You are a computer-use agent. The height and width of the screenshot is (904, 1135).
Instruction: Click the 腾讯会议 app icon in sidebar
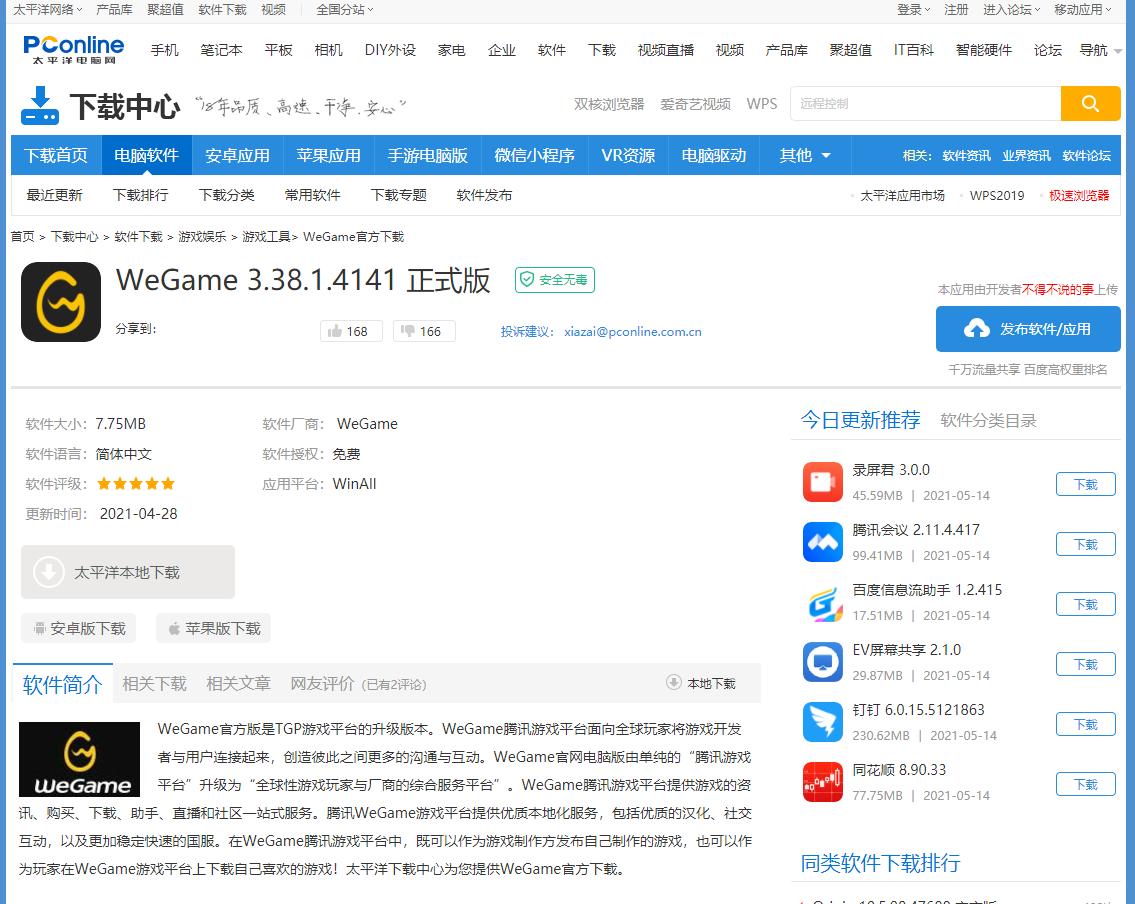point(822,542)
